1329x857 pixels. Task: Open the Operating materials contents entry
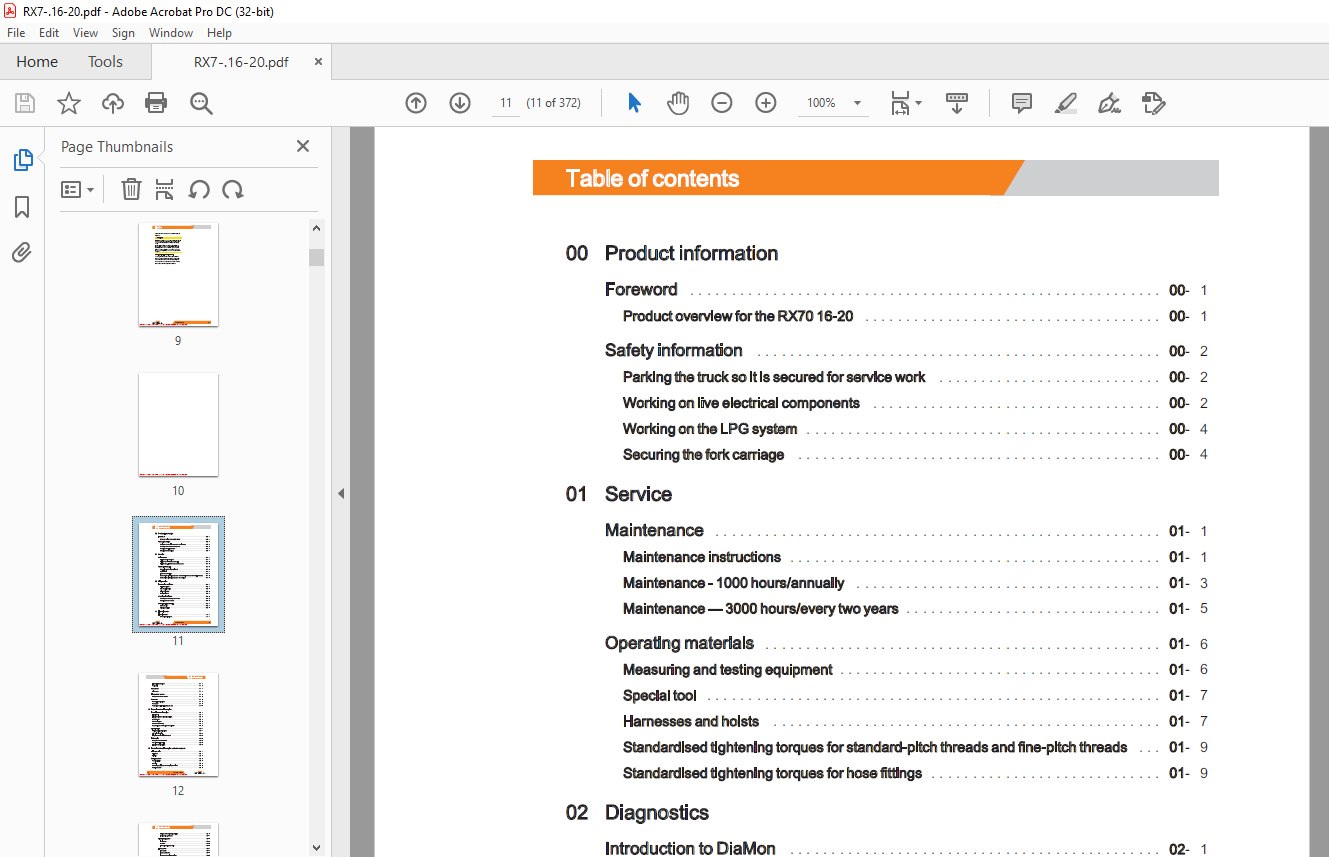(x=679, y=644)
